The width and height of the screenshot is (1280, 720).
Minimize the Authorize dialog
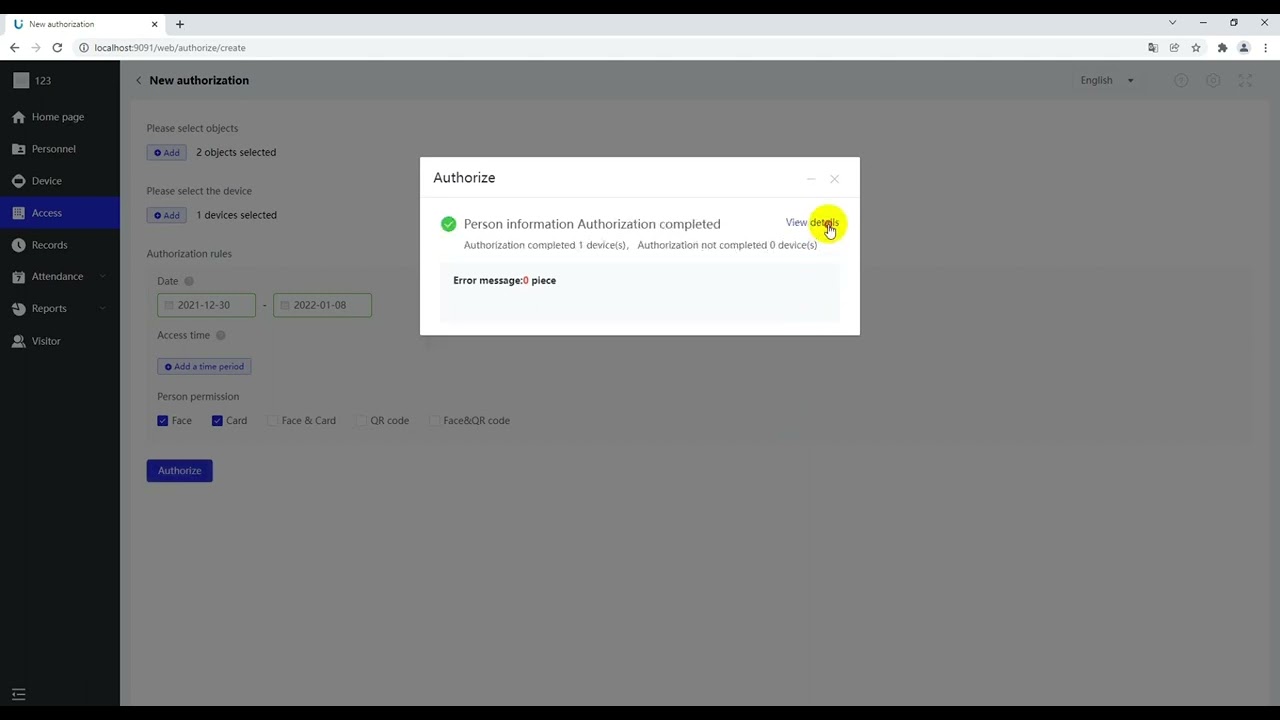coord(811,179)
